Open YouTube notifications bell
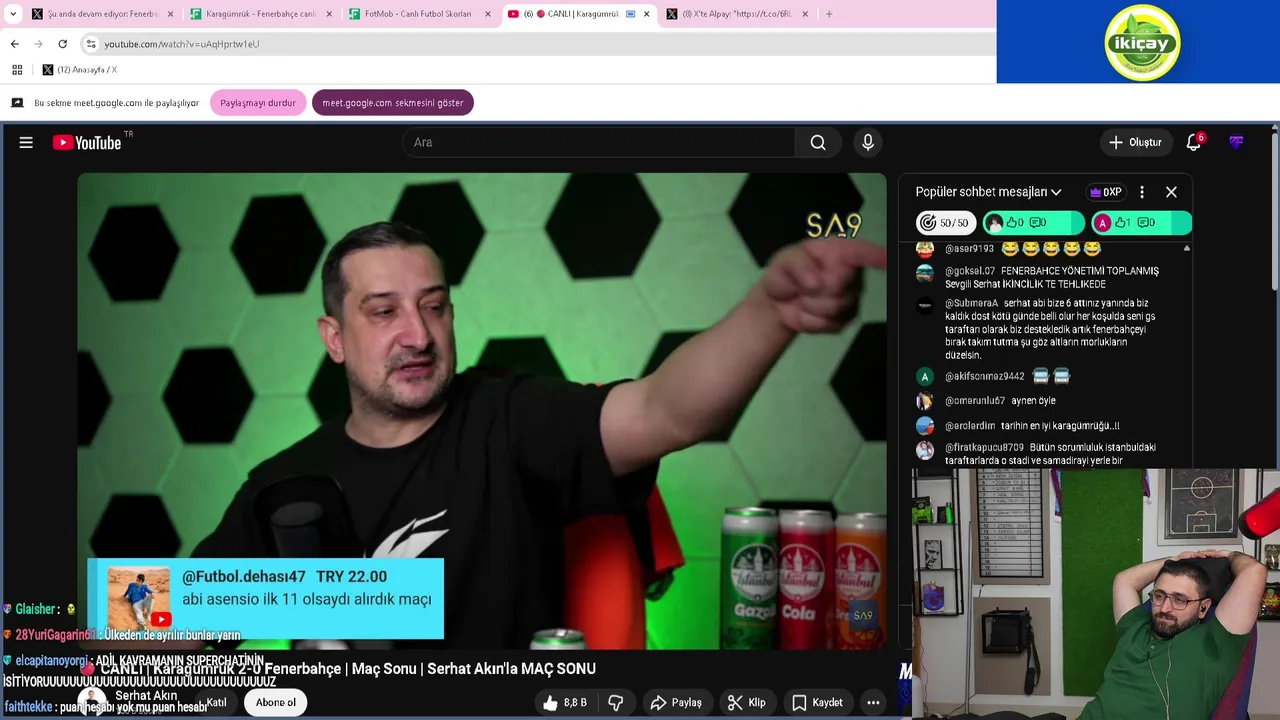This screenshot has width=1280, height=720. pyautogui.click(x=1194, y=143)
